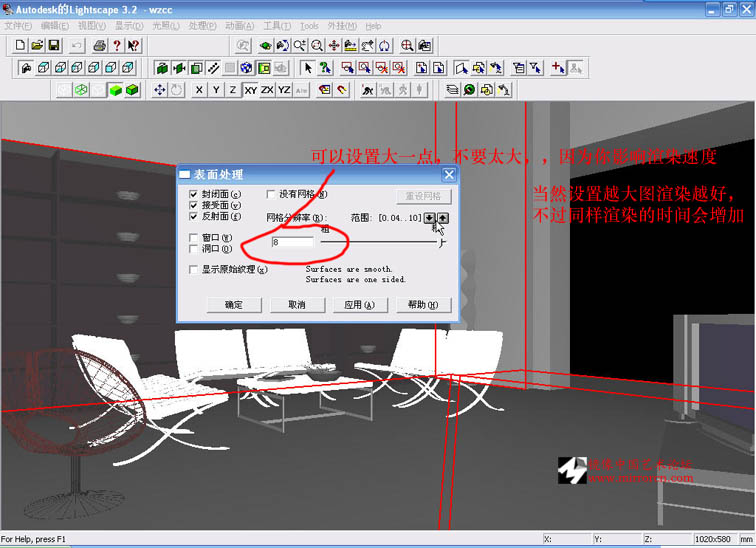Click the Open folder icon
The image size is (756, 548).
(x=37, y=45)
